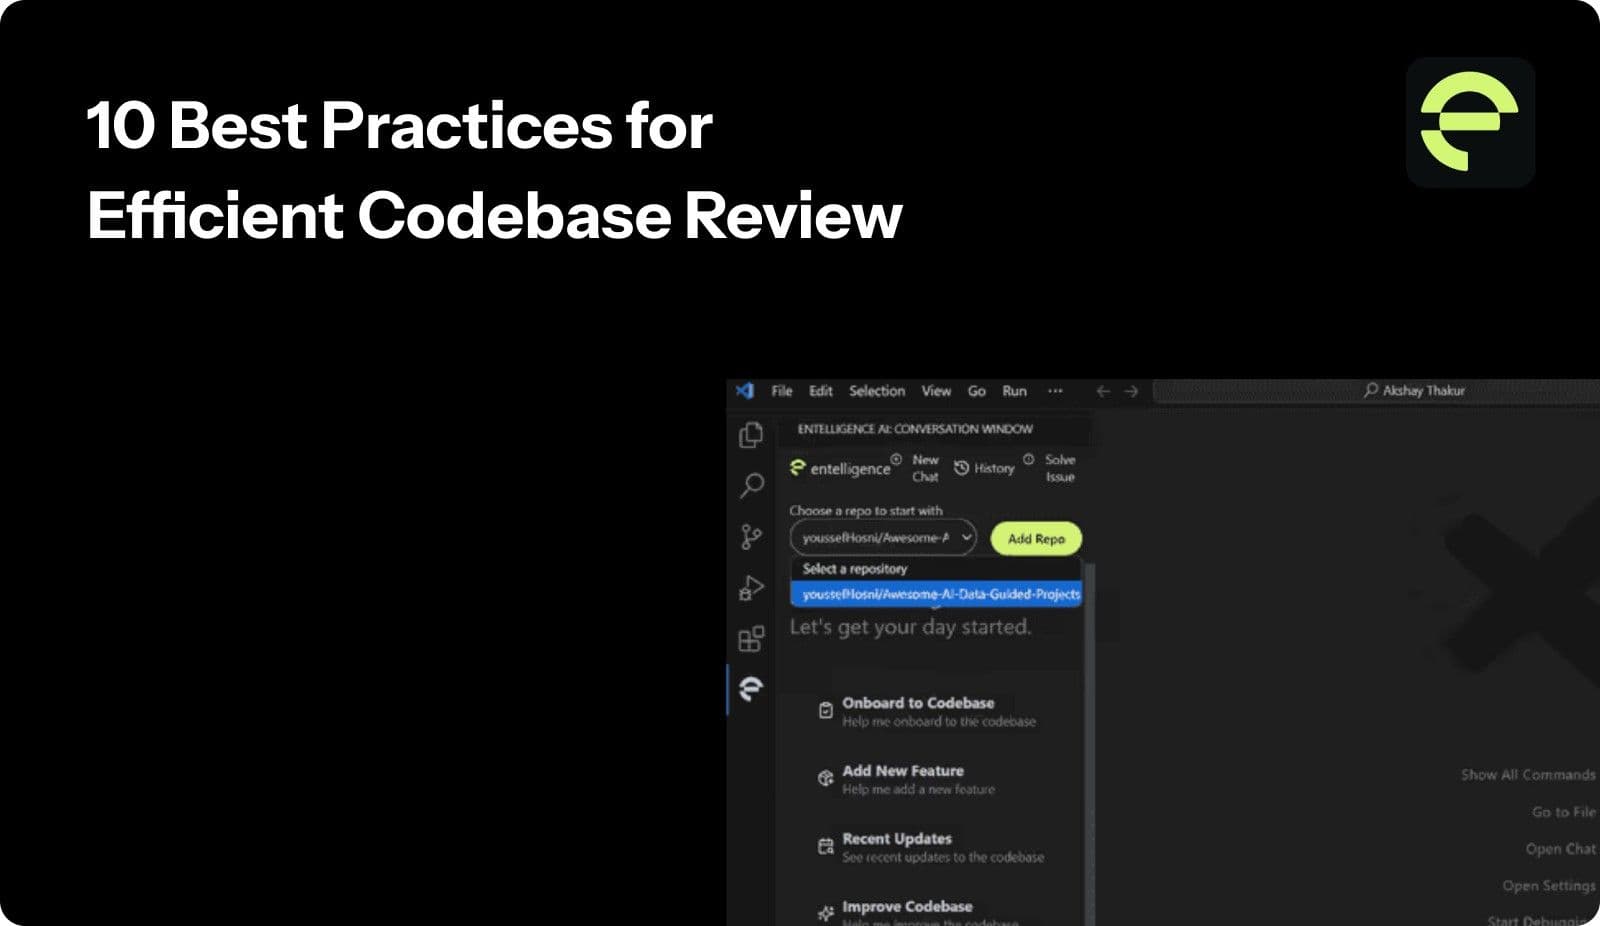Expand the overflow menu ellipsis
Screen dimensions: 1600x926
click(1055, 391)
